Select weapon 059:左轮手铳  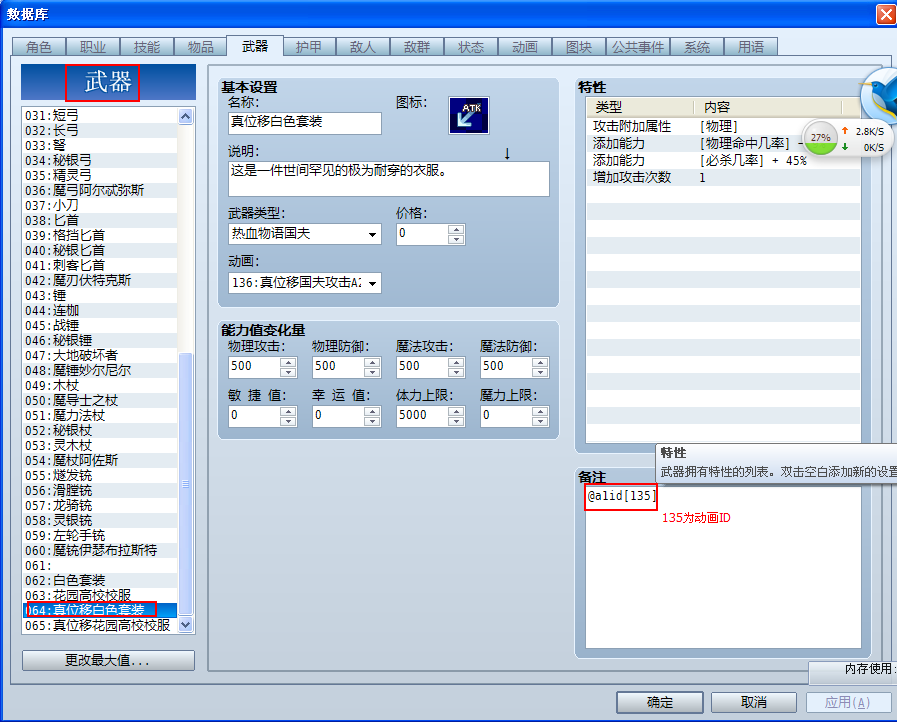pos(100,535)
